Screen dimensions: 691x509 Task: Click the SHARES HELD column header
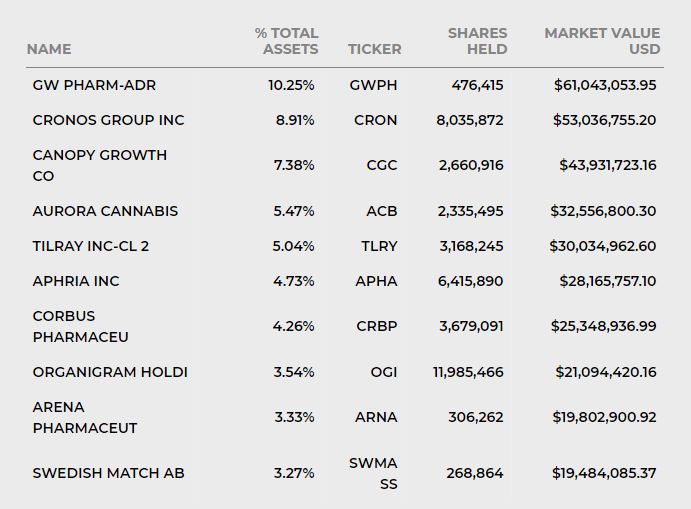click(x=477, y=41)
